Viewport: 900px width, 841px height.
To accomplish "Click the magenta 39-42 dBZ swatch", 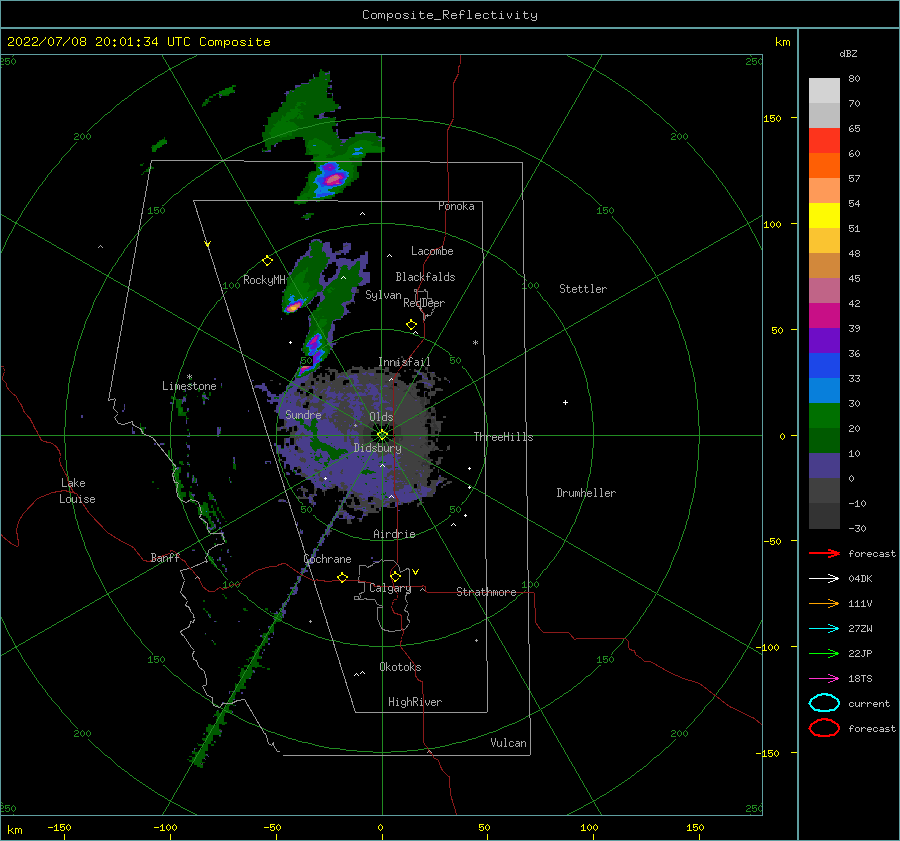I will coord(824,316).
